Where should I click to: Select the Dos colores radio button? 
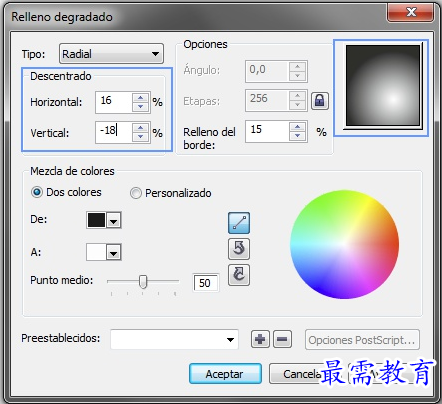click(36, 192)
